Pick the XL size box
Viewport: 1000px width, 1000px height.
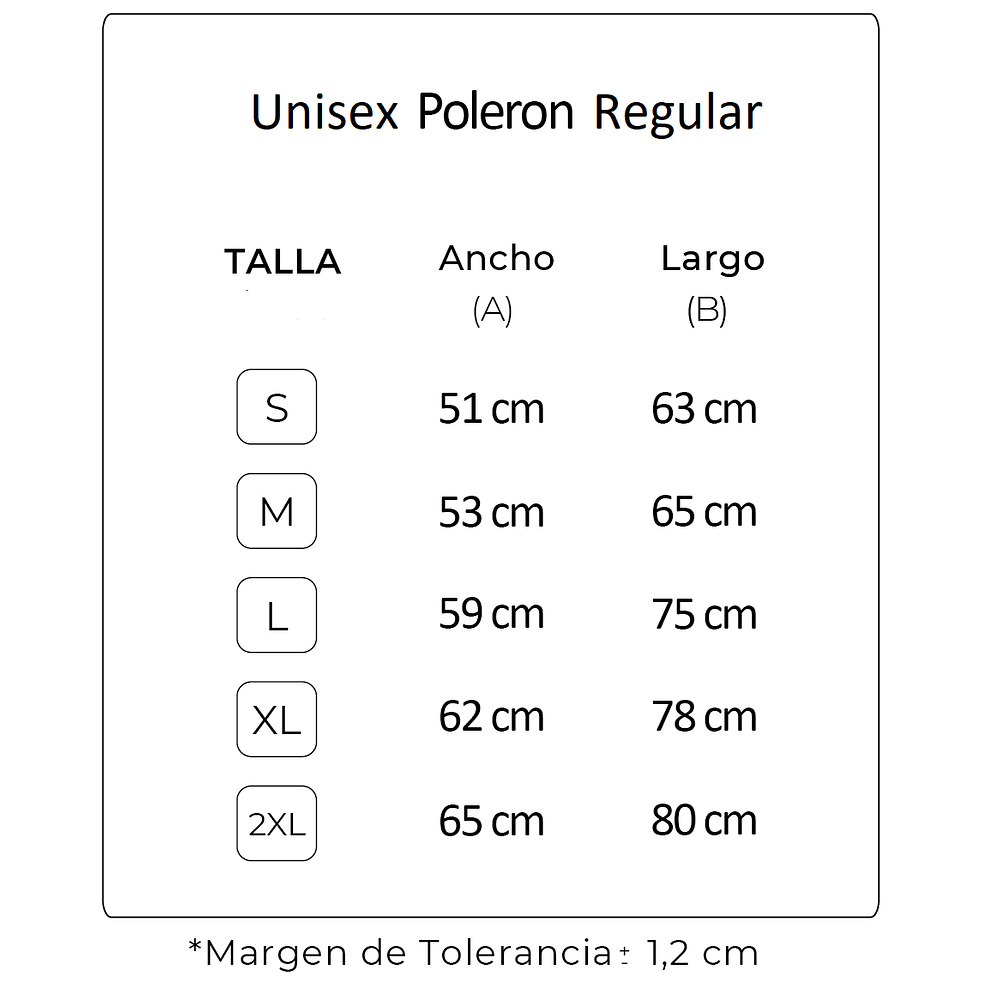pyautogui.click(x=276, y=719)
